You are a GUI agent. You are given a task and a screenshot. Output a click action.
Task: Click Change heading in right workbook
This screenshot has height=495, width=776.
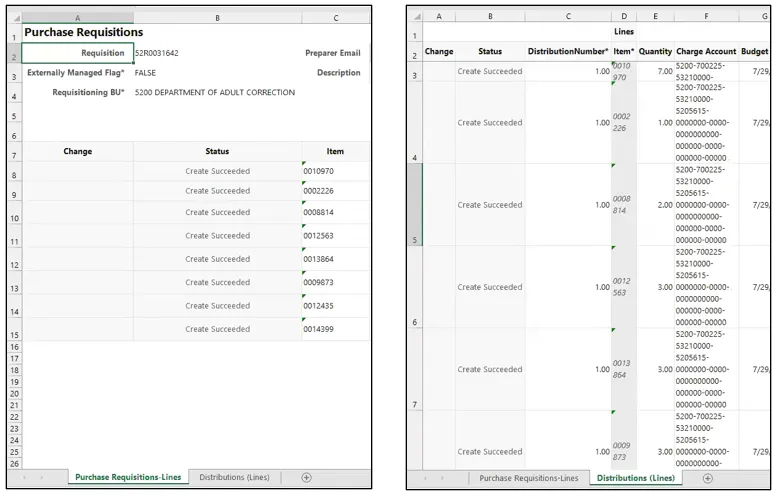439,51
